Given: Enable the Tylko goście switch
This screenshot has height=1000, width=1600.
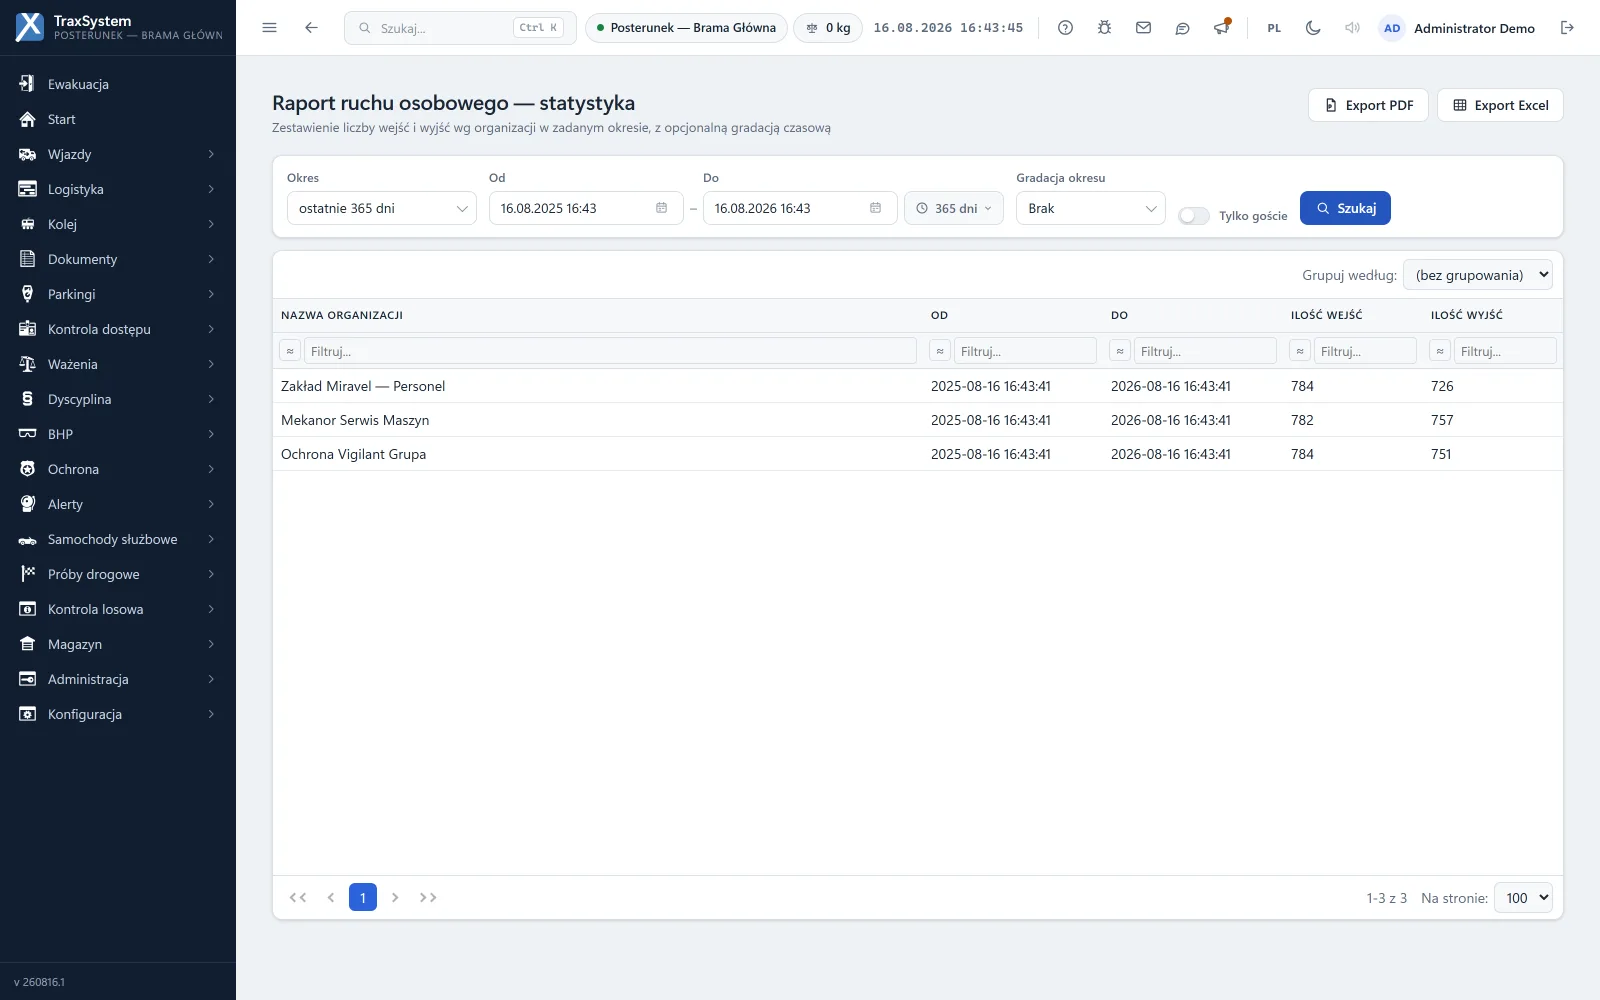Looking at the screenshot, I should click(x=1193, y=216).
